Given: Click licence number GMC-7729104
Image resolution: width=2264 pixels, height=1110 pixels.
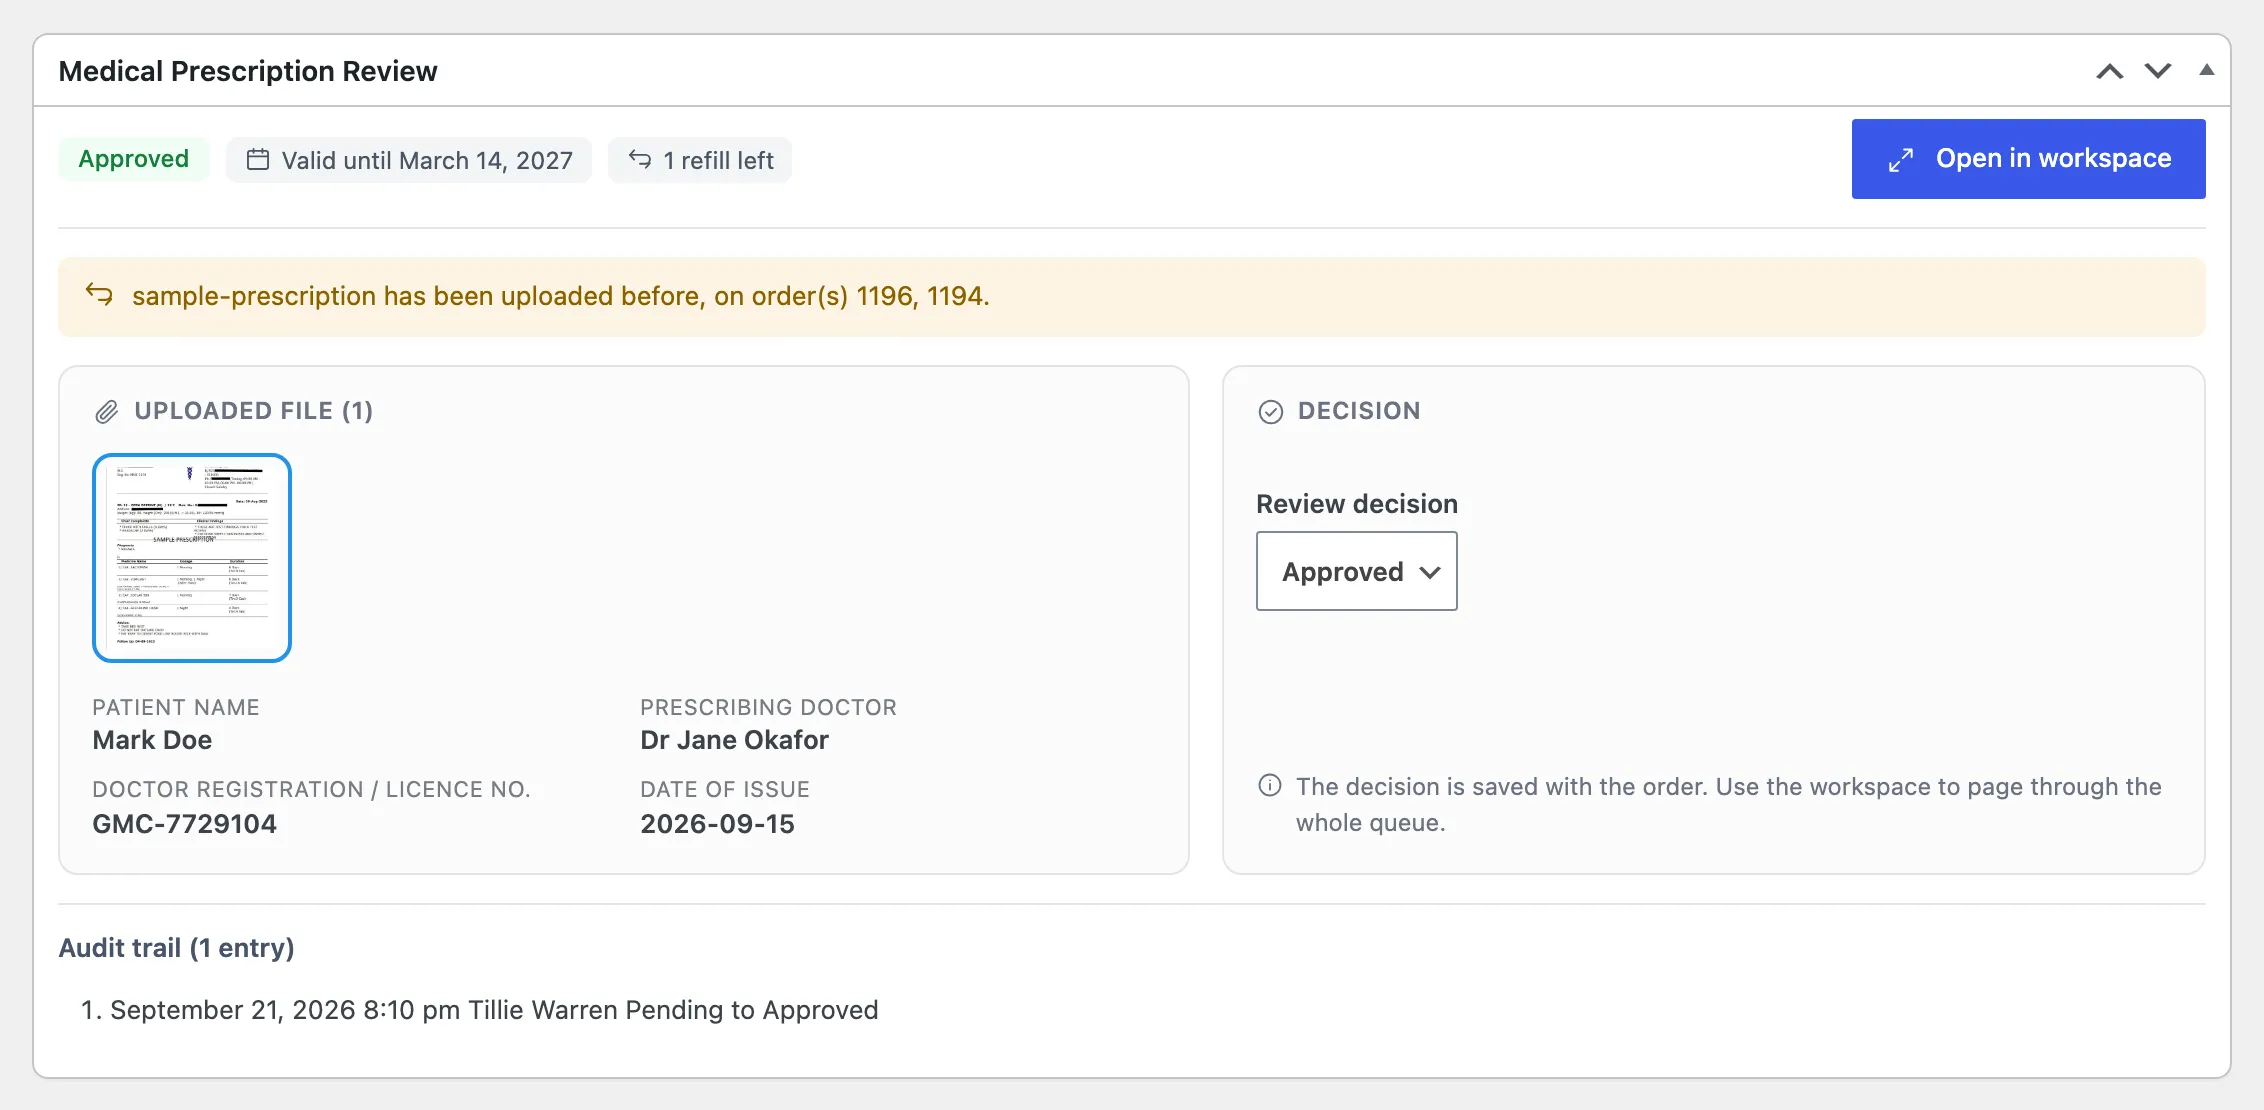Looking at the screenshot, I should (x=185, y=824).
